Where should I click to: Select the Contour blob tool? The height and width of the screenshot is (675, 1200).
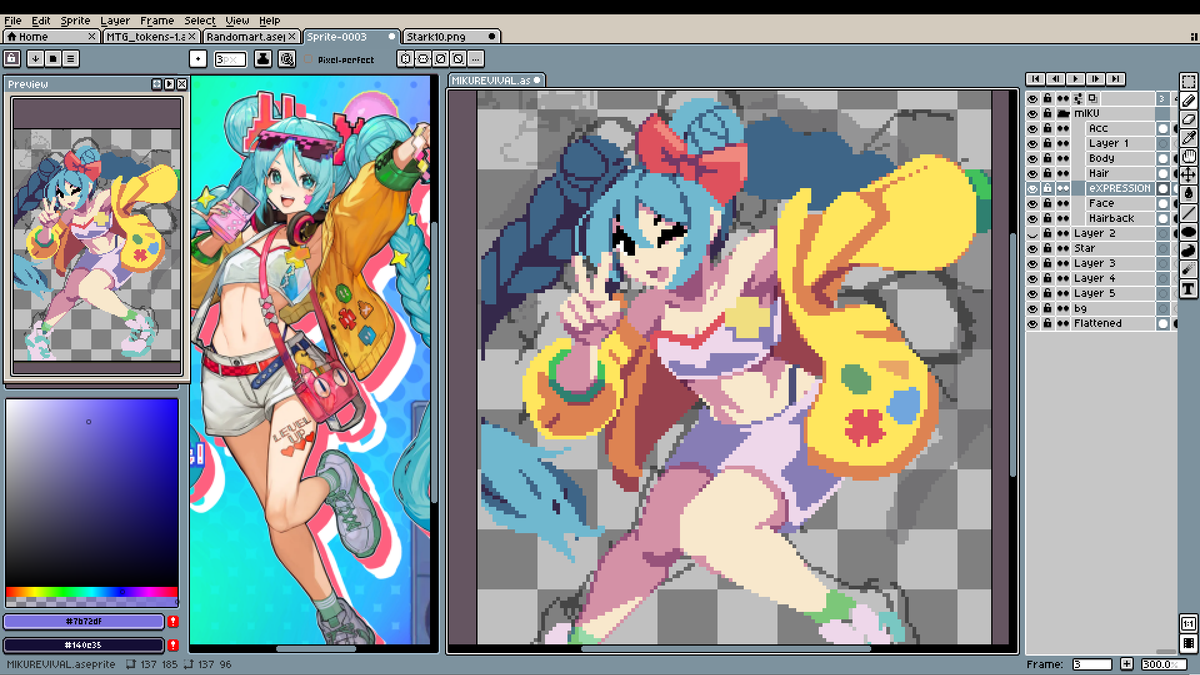[x=1188, y=251]
